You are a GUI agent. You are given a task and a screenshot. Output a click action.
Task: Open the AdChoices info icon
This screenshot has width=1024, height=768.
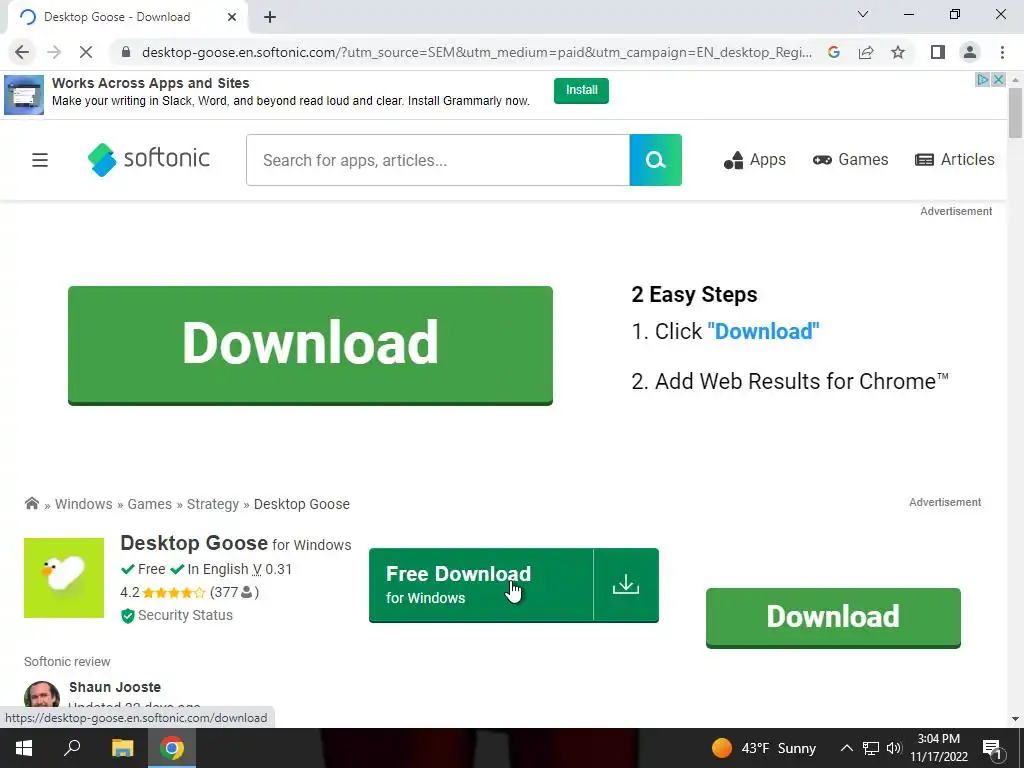pyautogui.click(x=983, y=80)
